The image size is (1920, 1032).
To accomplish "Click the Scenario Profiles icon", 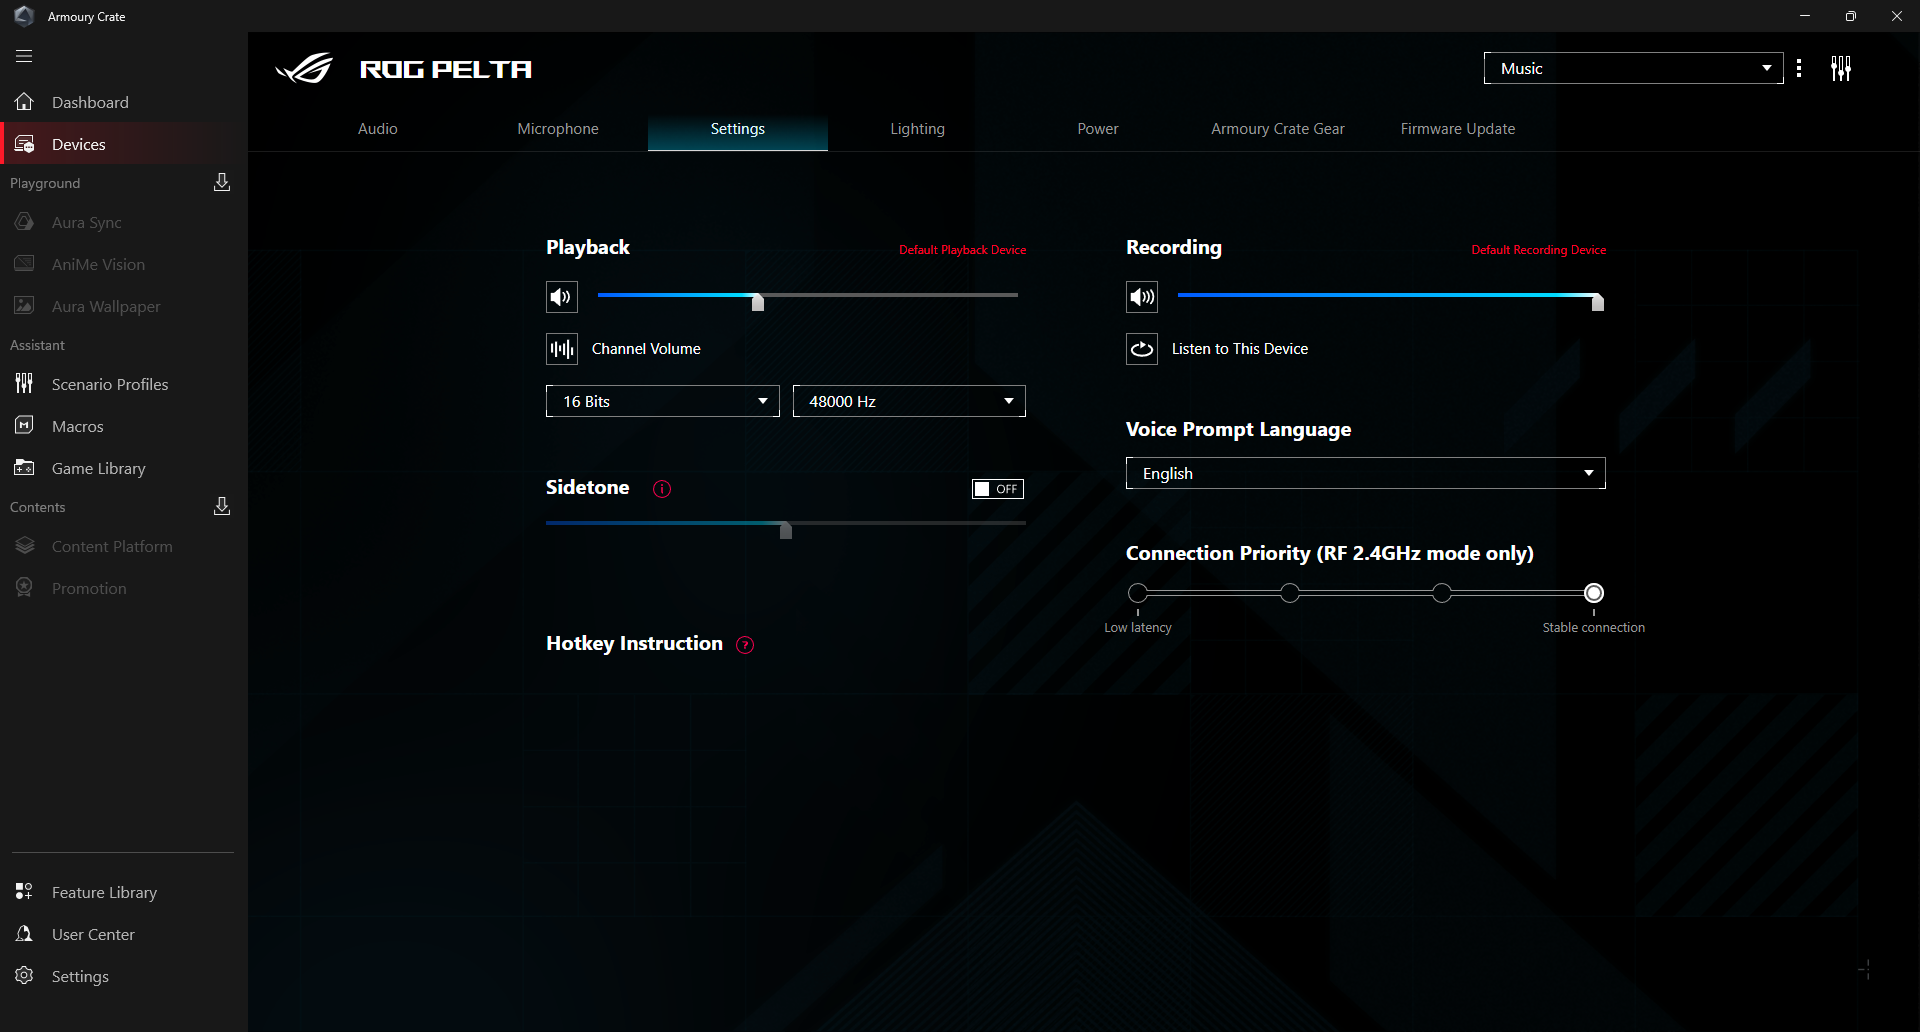I will [x=25, y=384].
